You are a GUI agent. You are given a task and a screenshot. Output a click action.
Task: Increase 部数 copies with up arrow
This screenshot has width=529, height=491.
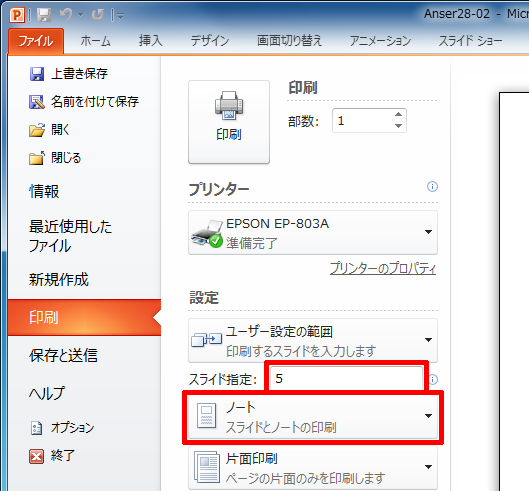[398, 114]
